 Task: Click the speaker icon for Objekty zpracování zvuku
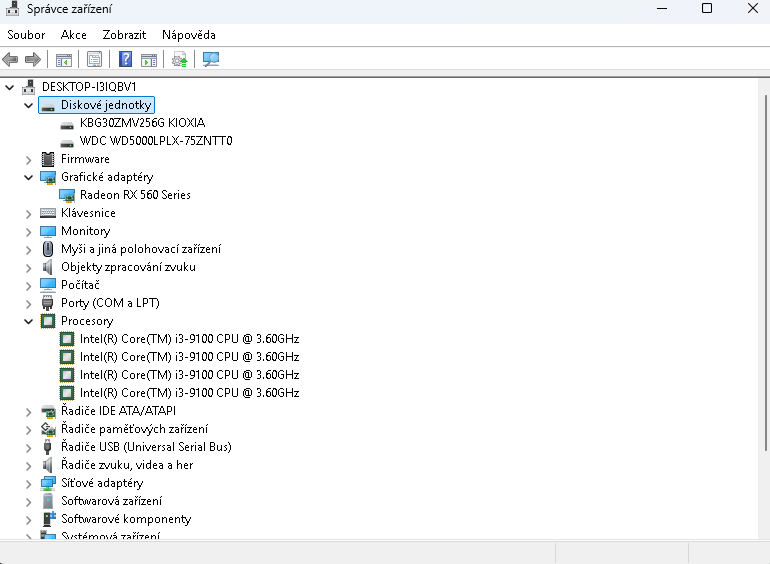48,267
